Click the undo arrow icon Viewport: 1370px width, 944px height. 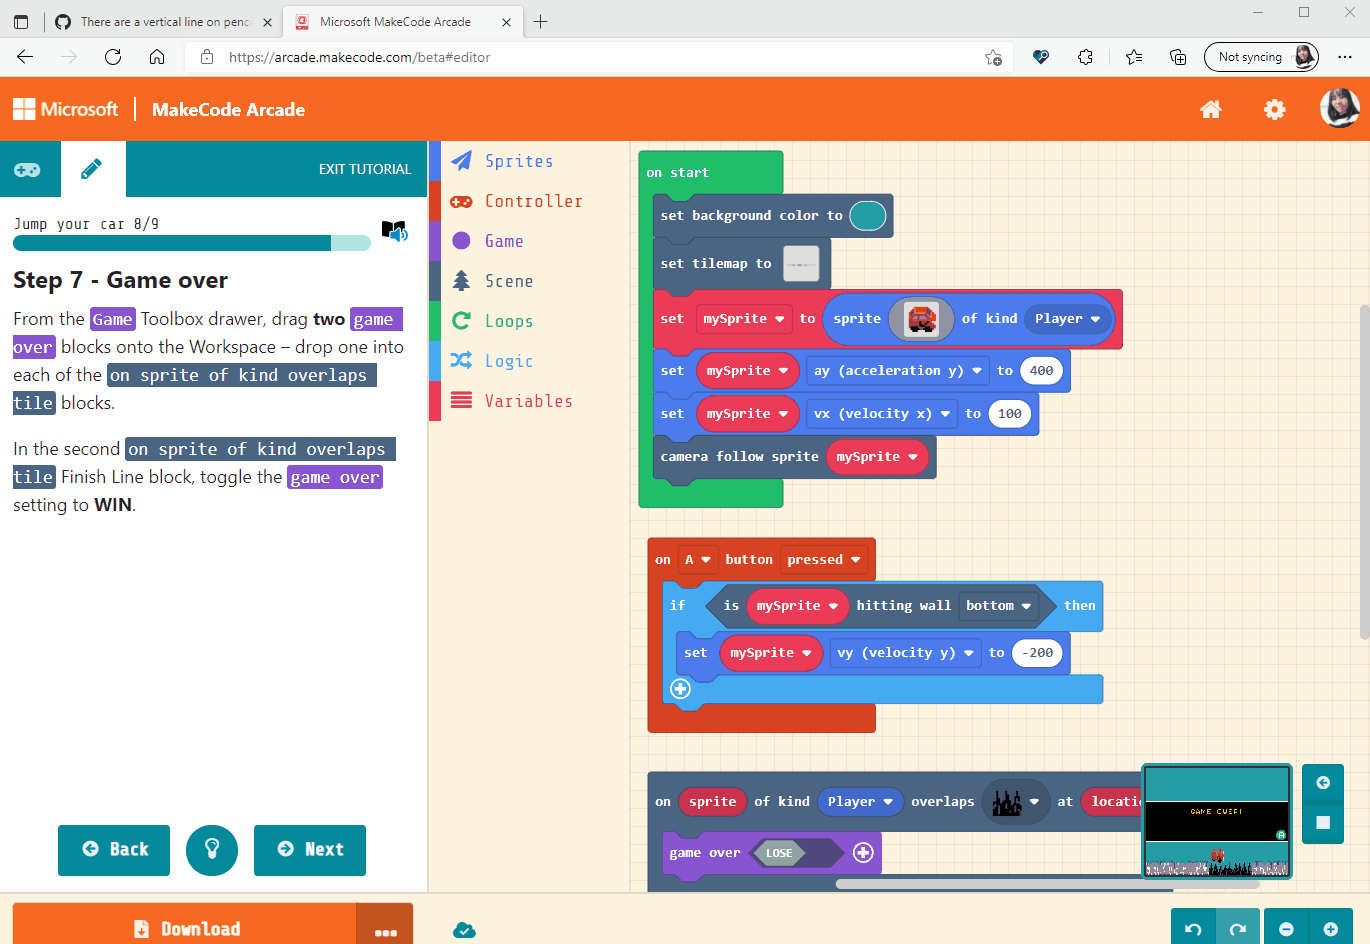1192,928
